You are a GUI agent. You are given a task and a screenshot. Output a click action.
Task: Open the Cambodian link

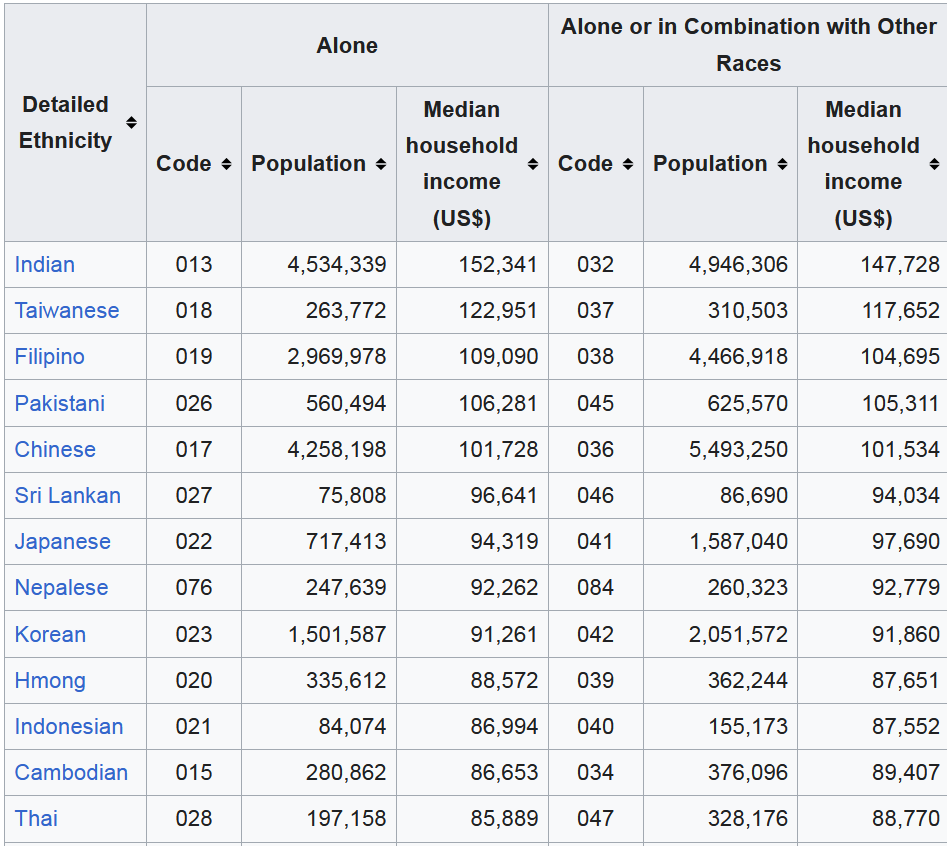(x=71, y=772)
